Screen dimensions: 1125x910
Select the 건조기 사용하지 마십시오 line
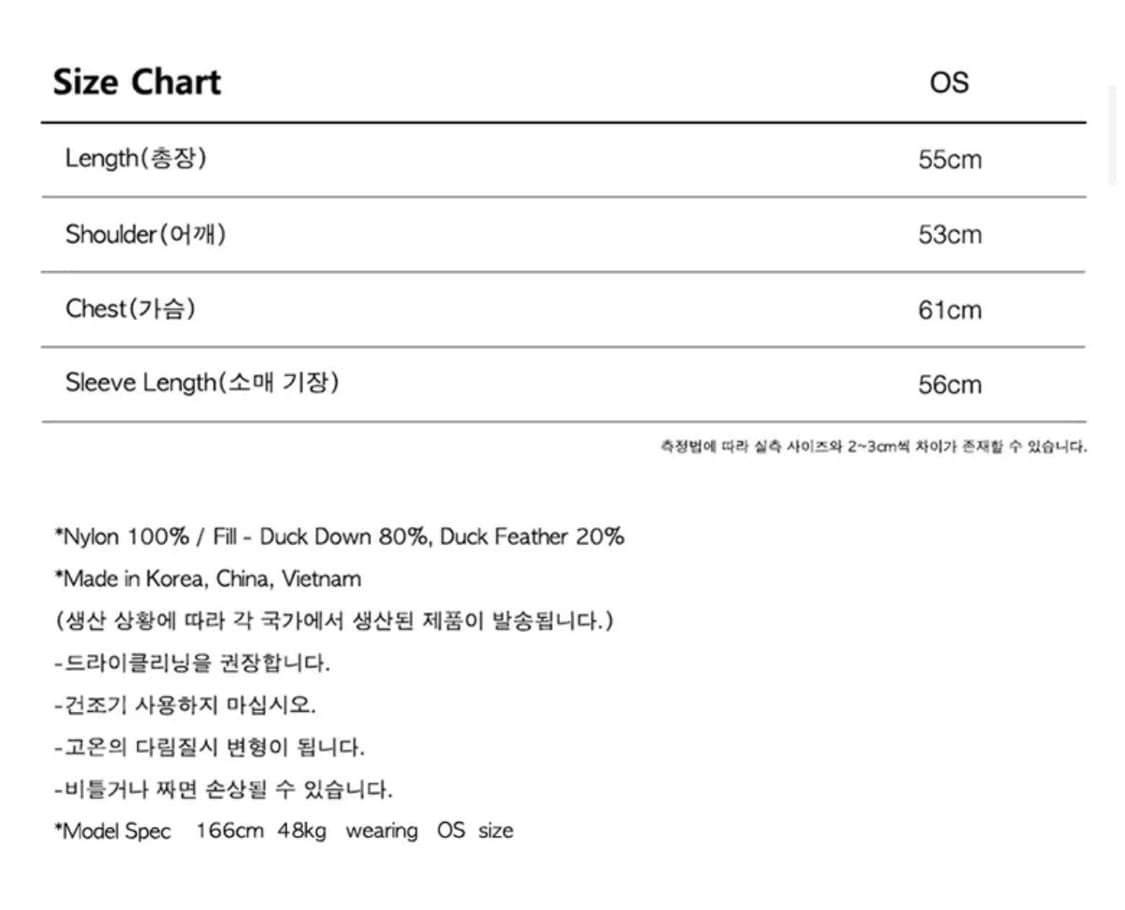coord(185,705)
